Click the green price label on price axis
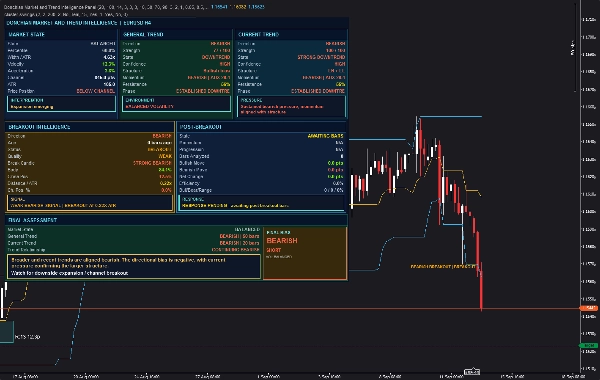 tap(589, 345)
